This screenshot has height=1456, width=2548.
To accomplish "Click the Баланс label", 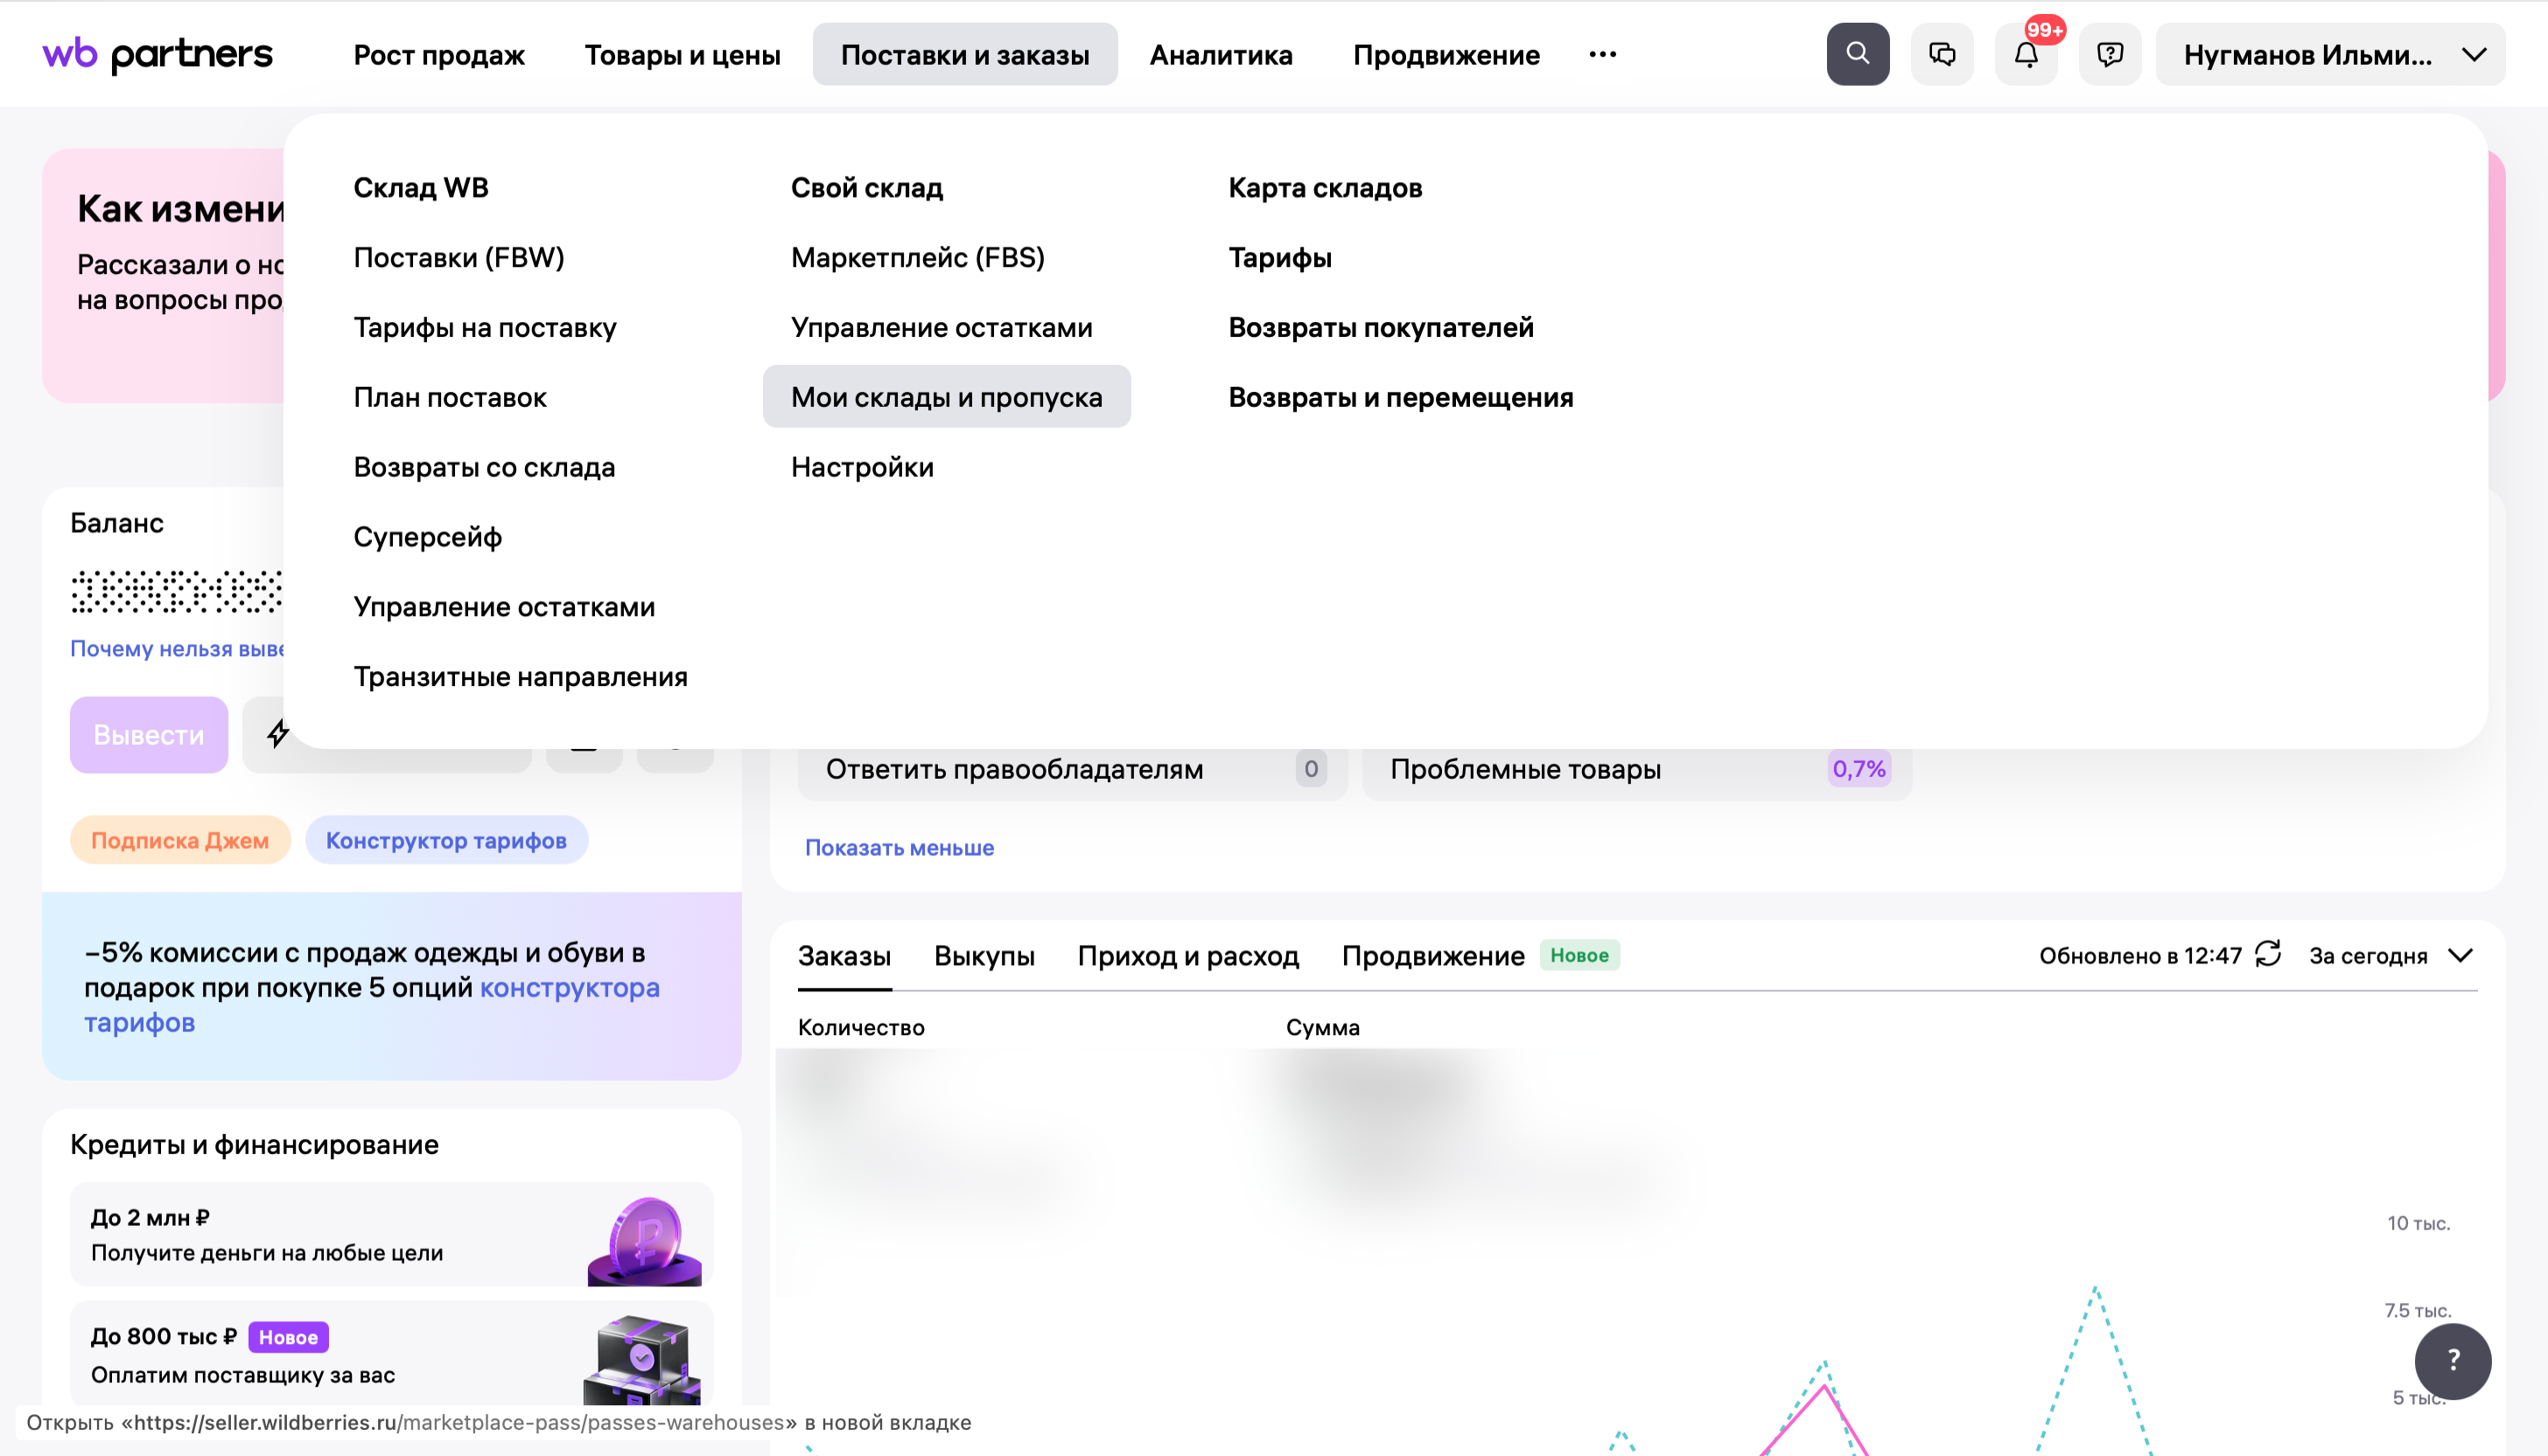I will 116,522.
